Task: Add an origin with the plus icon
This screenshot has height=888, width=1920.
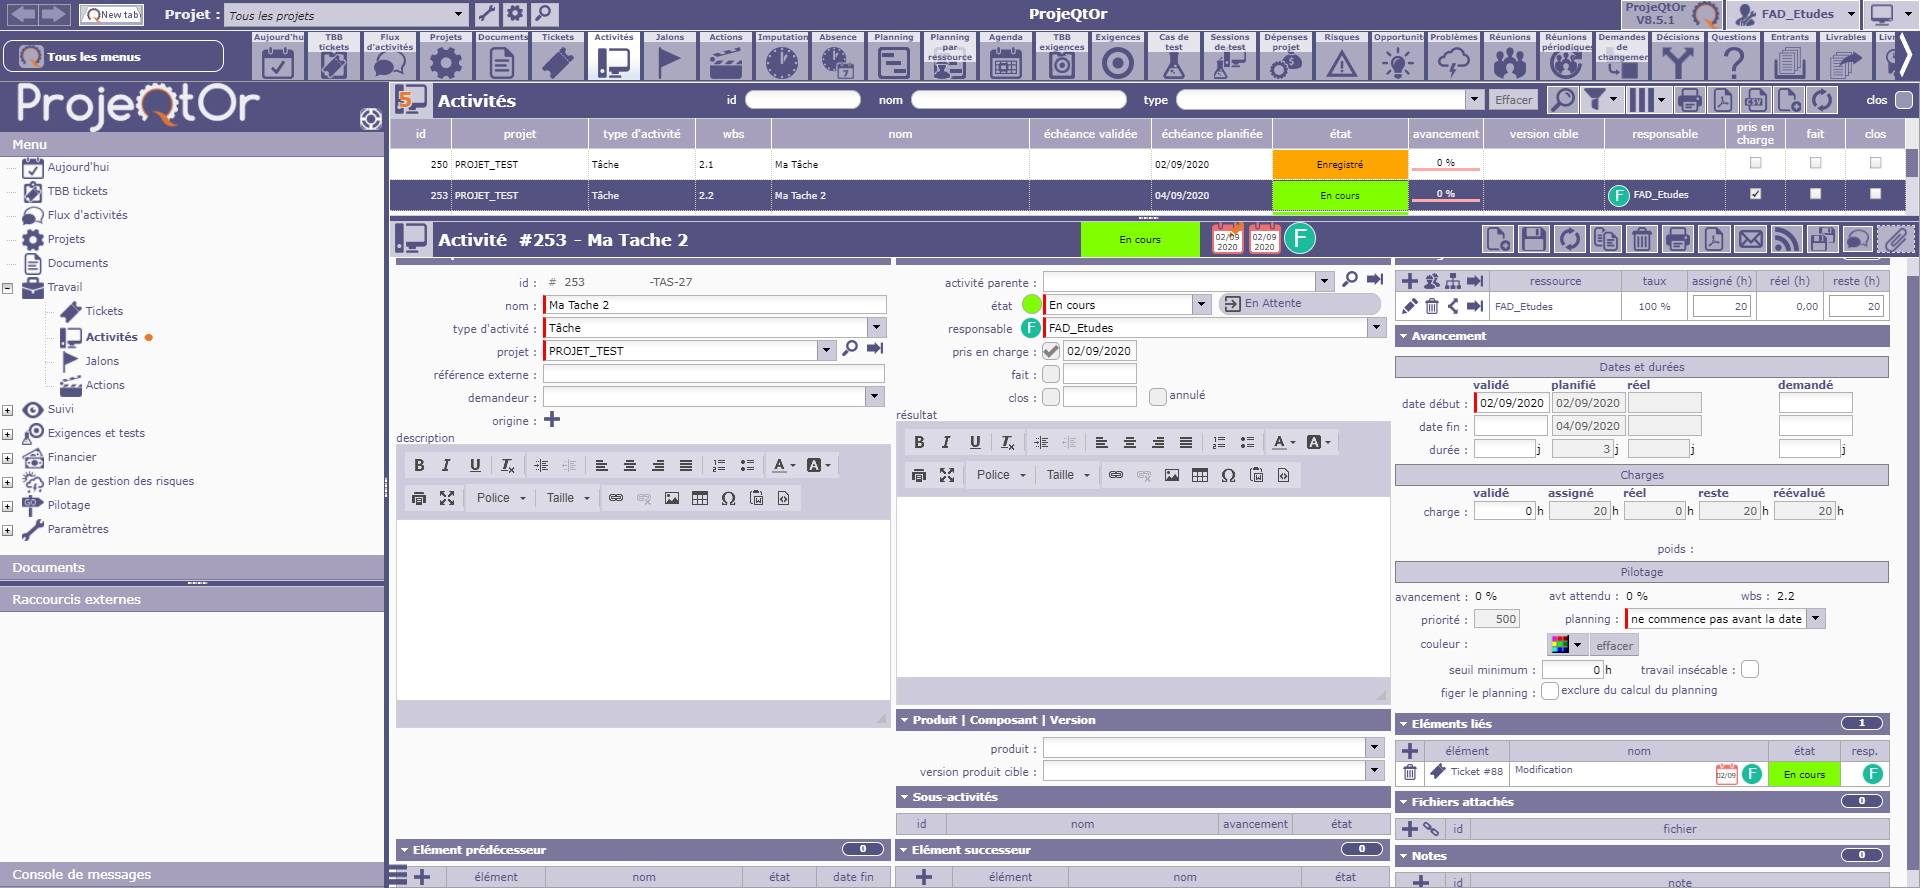Action: tap(552, 420)
